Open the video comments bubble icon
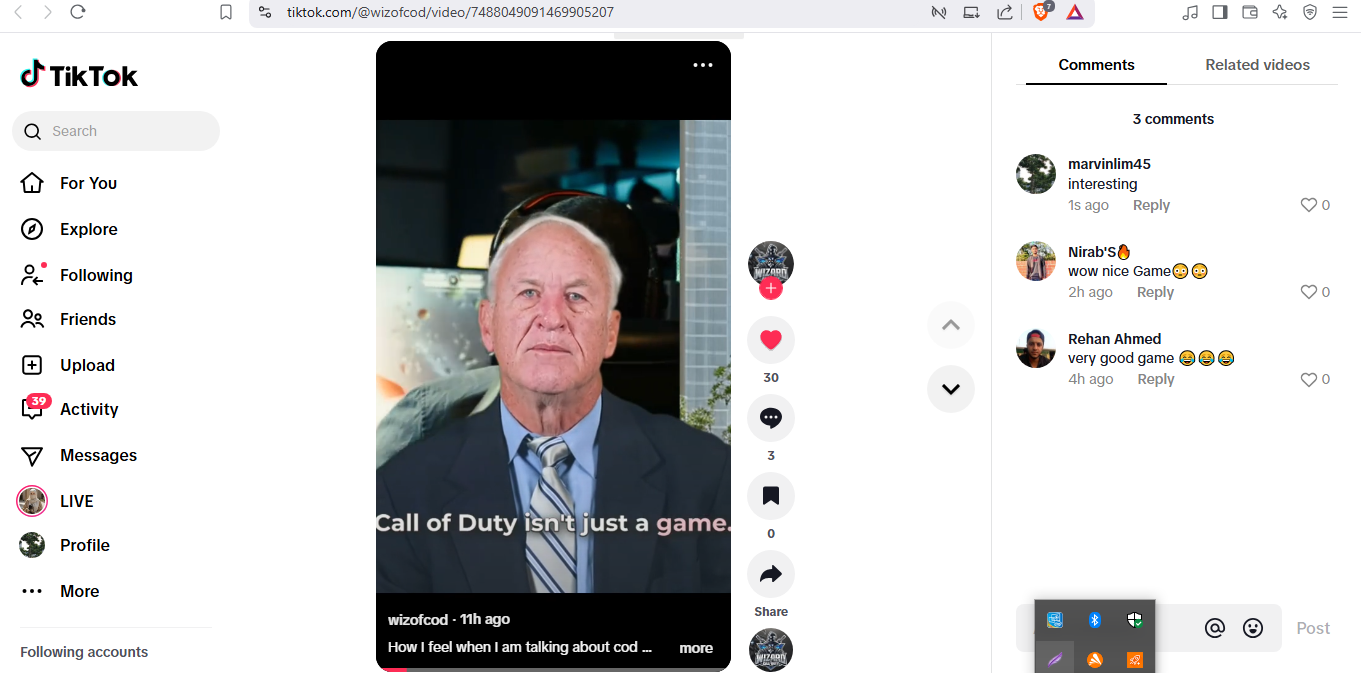The height and width of the screenshot is (673, 1361). [770, 418]
